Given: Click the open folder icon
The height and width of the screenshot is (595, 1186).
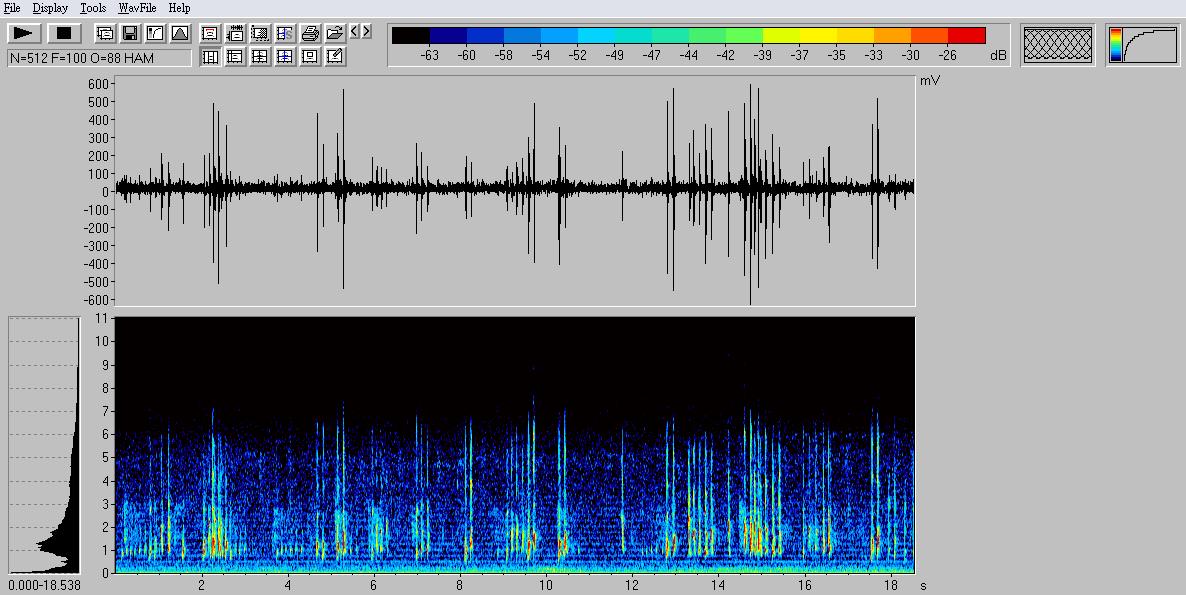Looking at the screenshot, I should [x=335, y=33].
